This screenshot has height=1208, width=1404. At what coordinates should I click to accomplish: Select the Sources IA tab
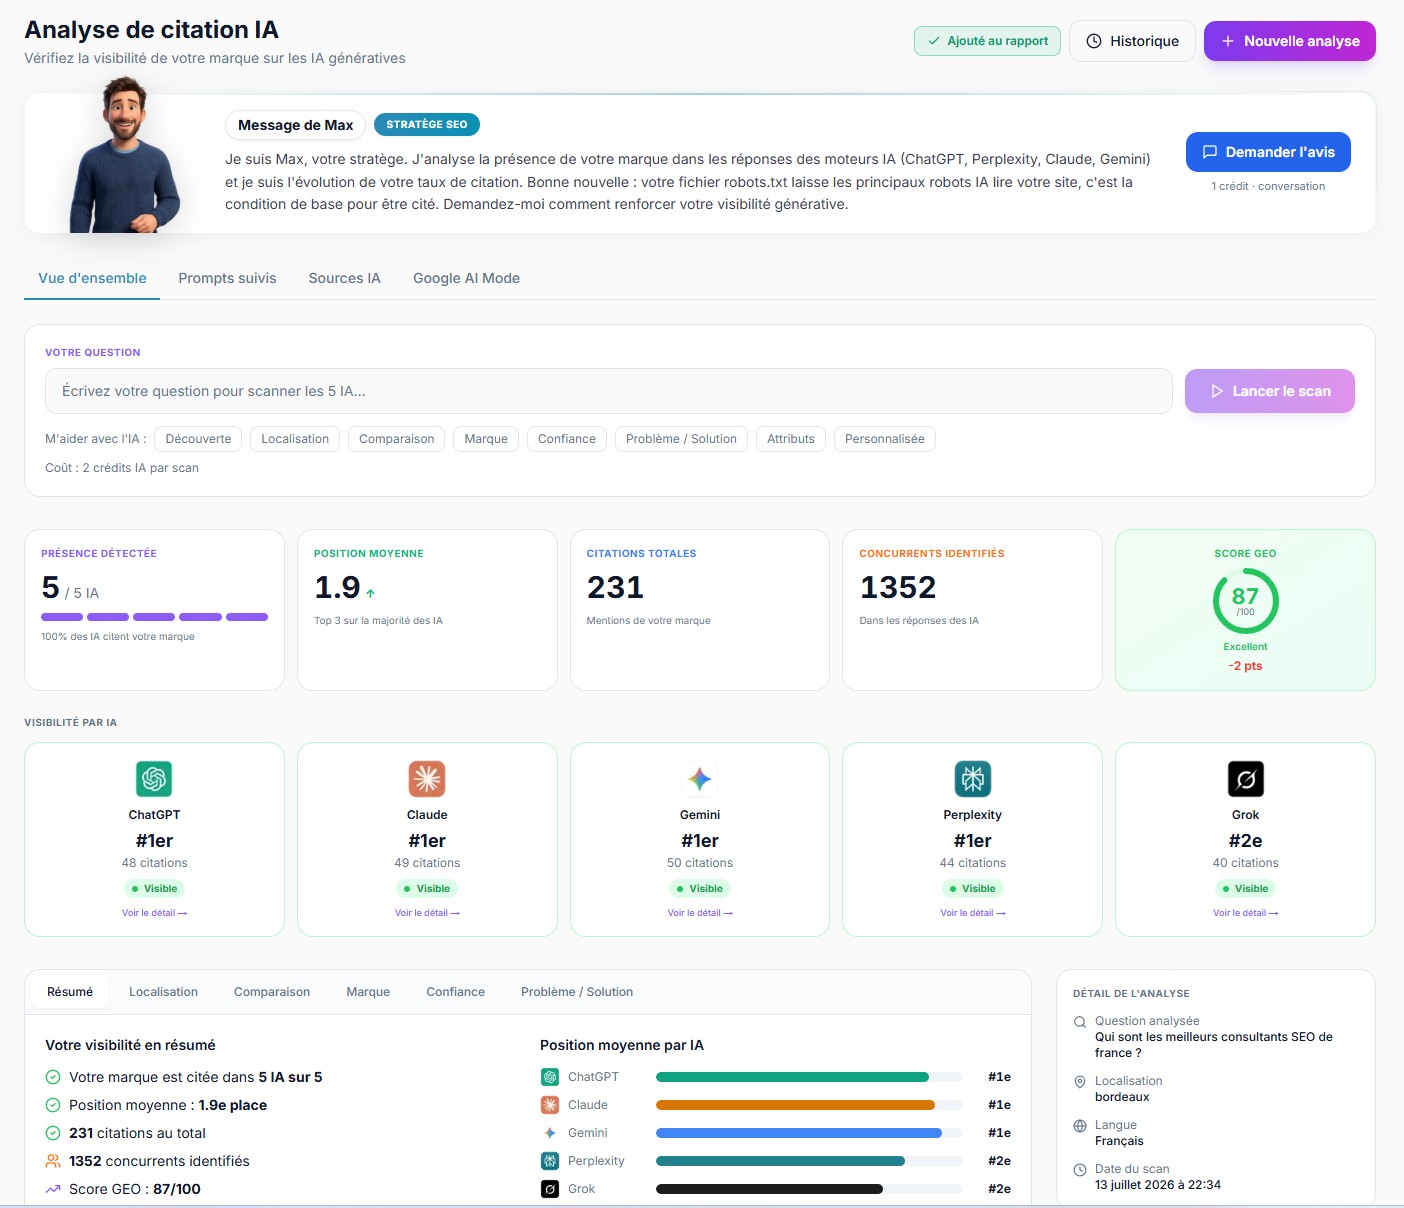tap(344, 278)
